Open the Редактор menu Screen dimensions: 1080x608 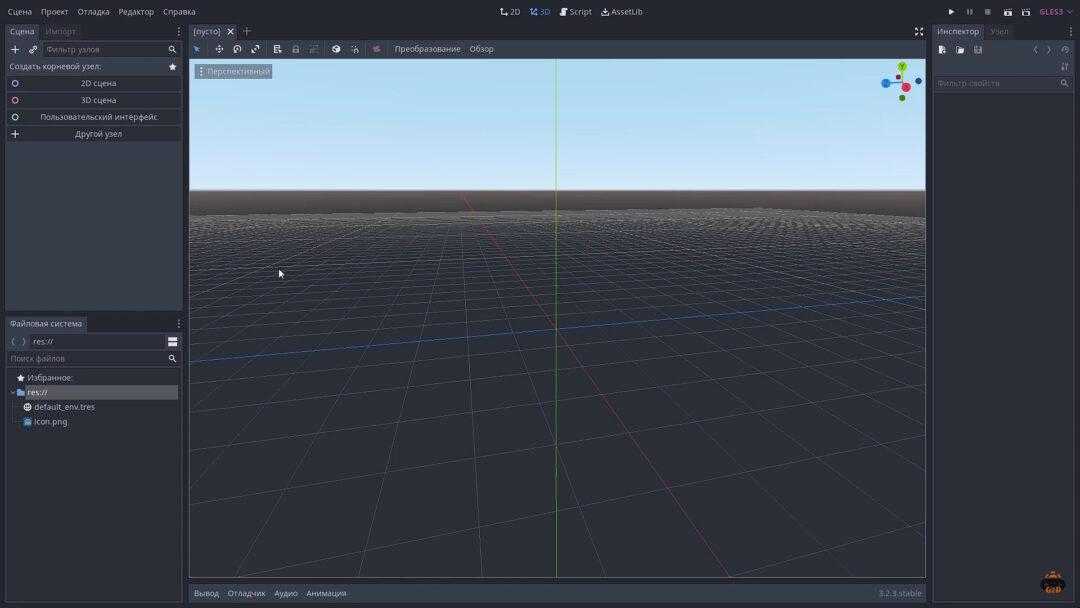pyautogui.click(x=136, y=12)
